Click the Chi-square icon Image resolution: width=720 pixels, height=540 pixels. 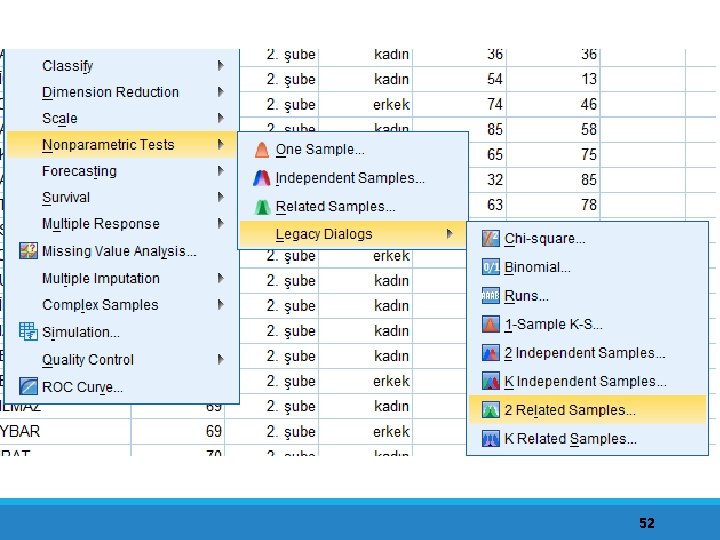pos(490,239)
